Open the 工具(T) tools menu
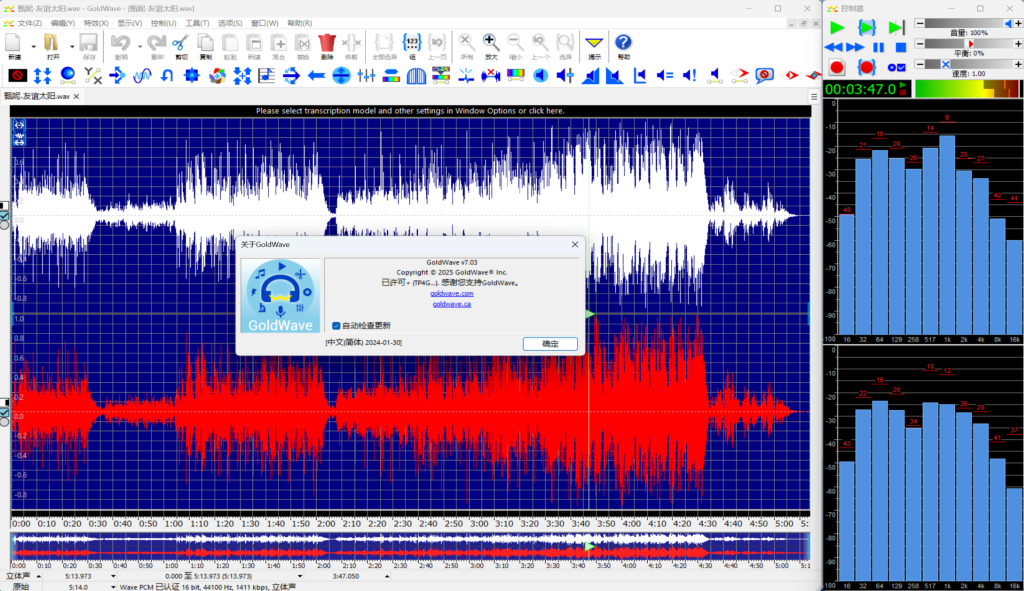The width and height of the screenshot is (1024, 591). [197, 22]
